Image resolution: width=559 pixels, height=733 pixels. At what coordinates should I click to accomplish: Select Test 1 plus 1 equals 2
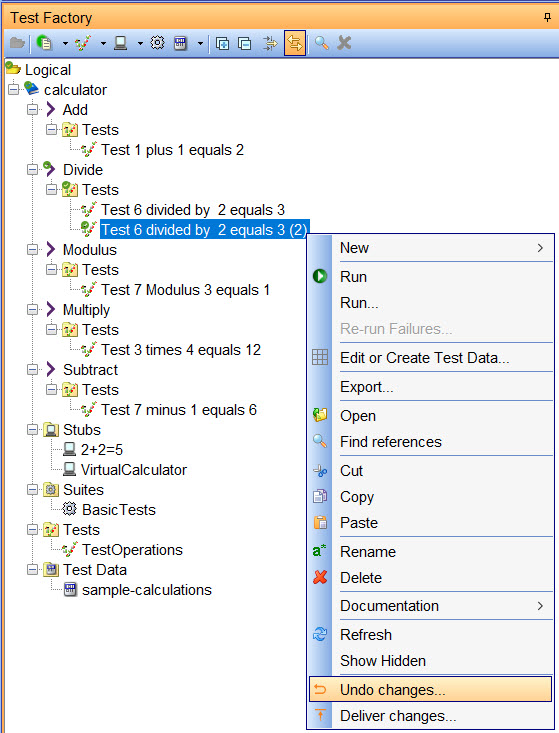[172, 150]
